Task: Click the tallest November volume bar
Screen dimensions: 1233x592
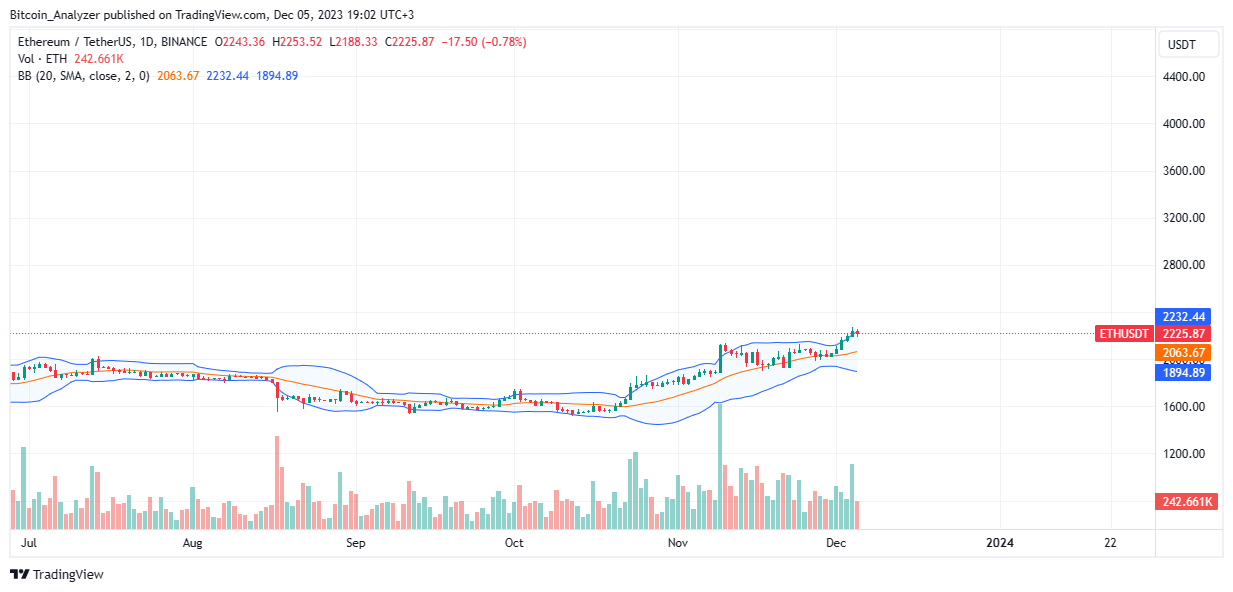Action: pos(720,466)
